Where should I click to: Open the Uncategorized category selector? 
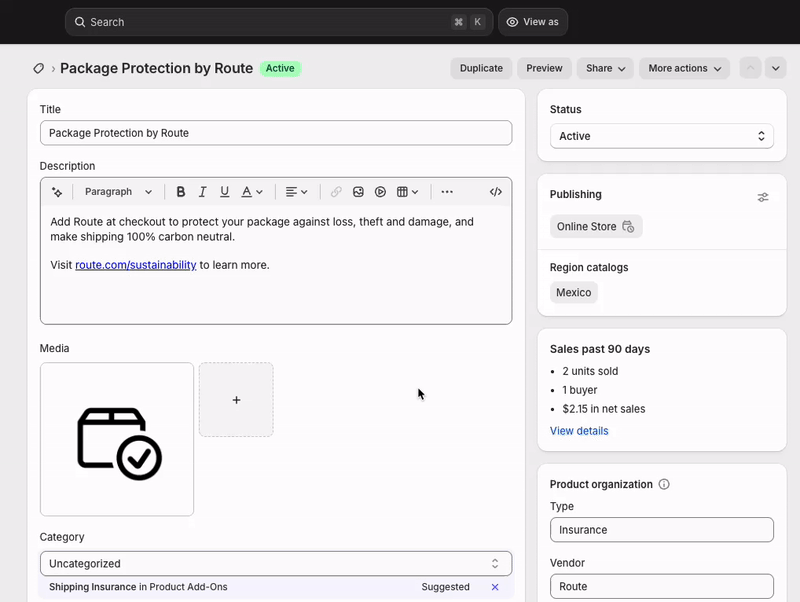(x=275, y=563)
